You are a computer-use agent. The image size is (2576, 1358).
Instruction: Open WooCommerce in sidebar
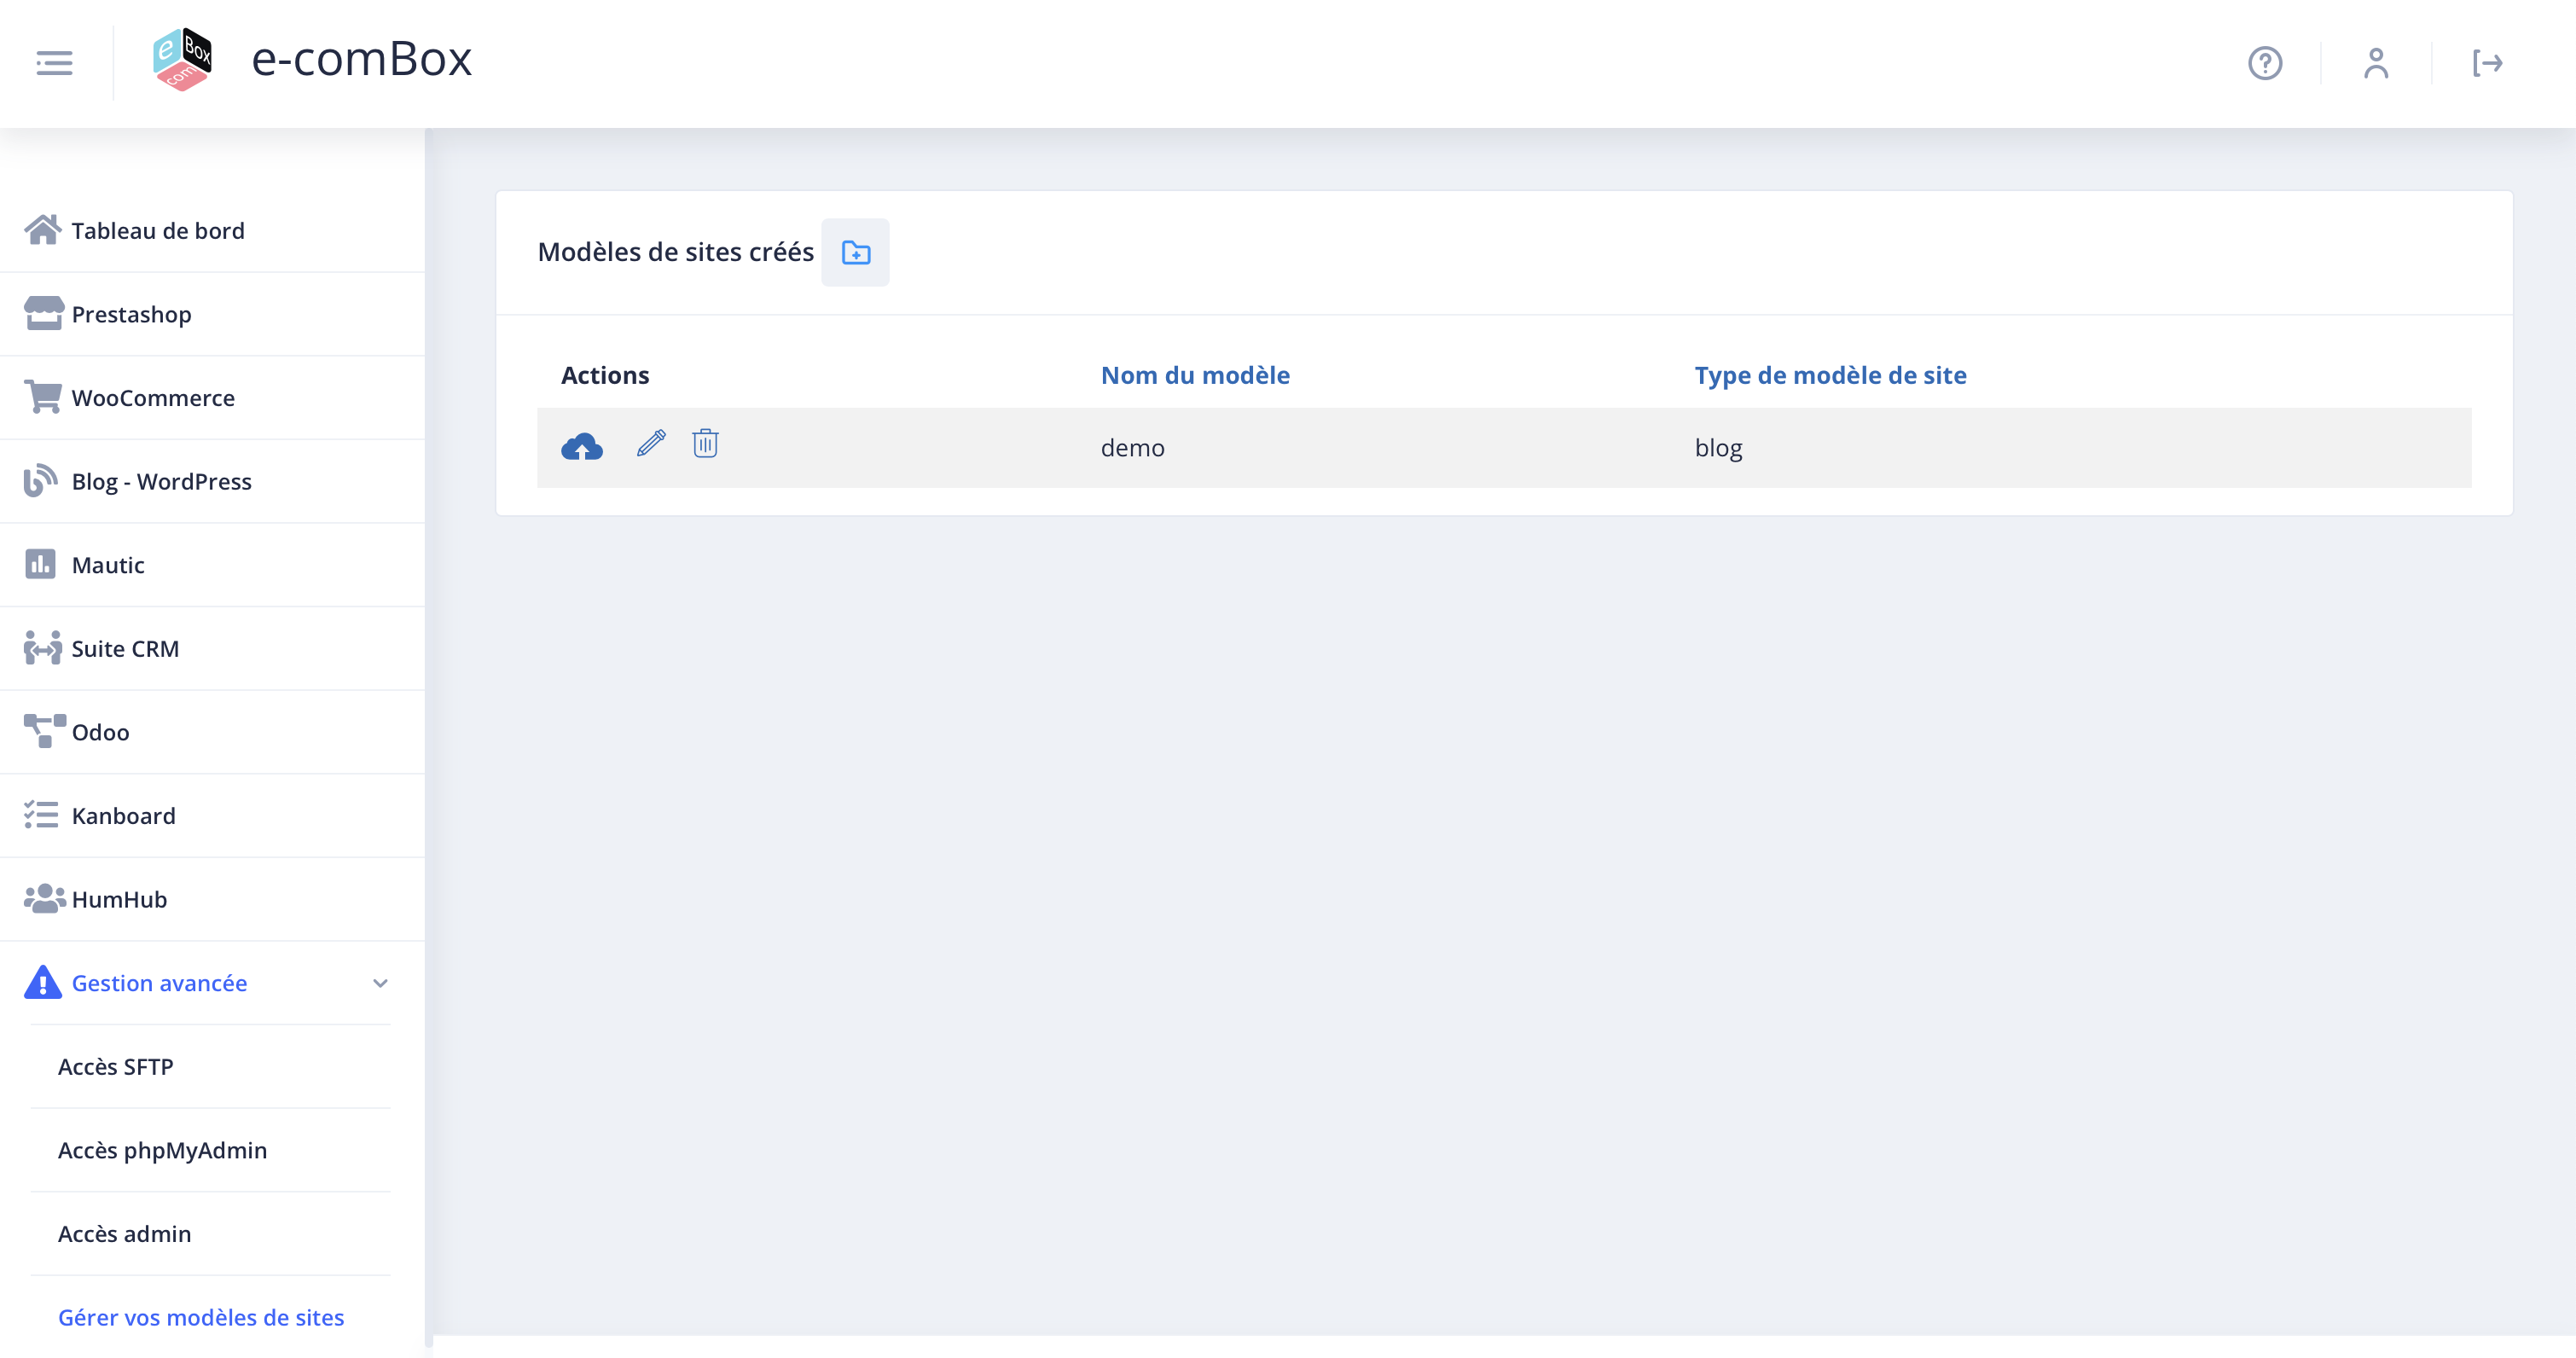153,398
